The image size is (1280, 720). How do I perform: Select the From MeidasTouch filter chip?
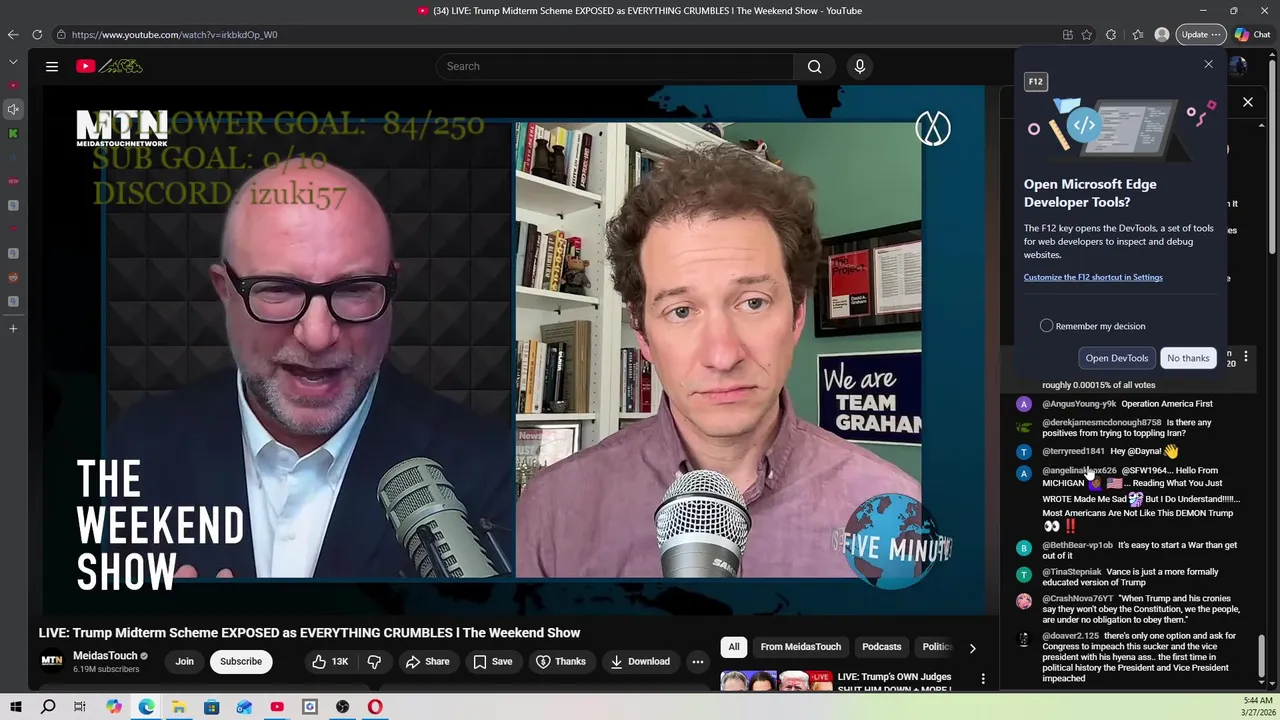coord(801,647)
